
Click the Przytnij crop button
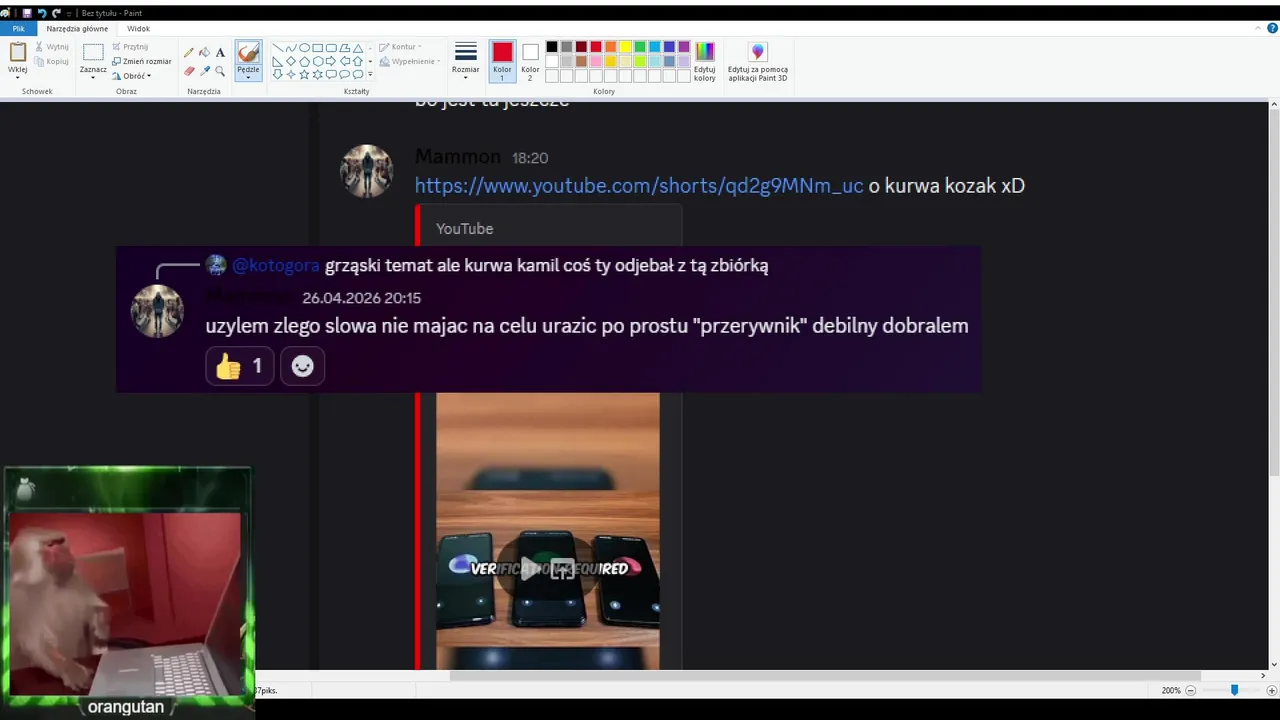[x=130, y=47]
